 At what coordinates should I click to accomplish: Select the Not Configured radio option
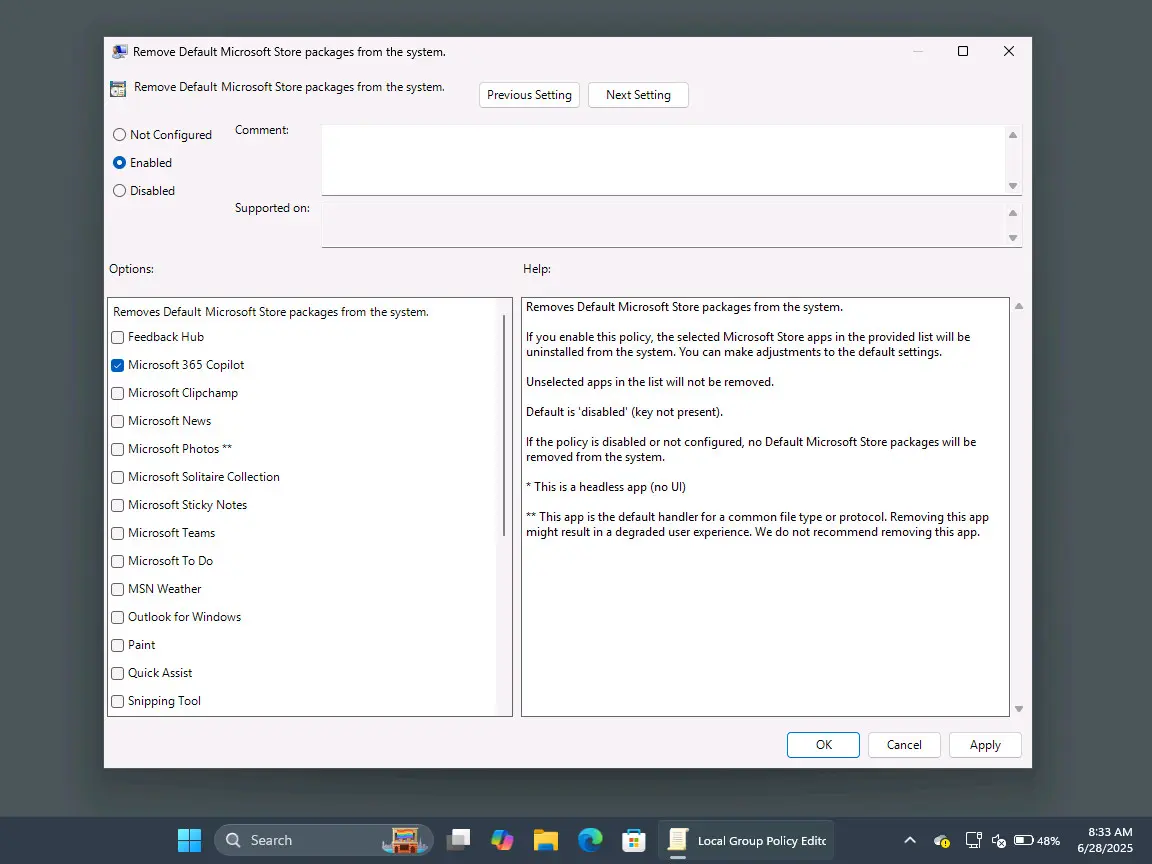119,134
